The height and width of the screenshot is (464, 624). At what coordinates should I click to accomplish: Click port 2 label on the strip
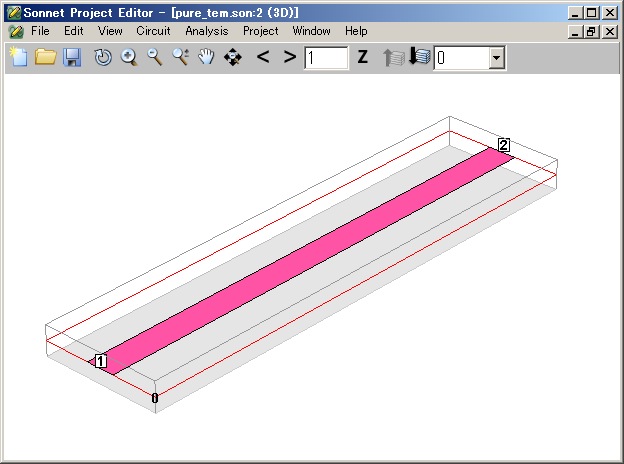(504, 145)
